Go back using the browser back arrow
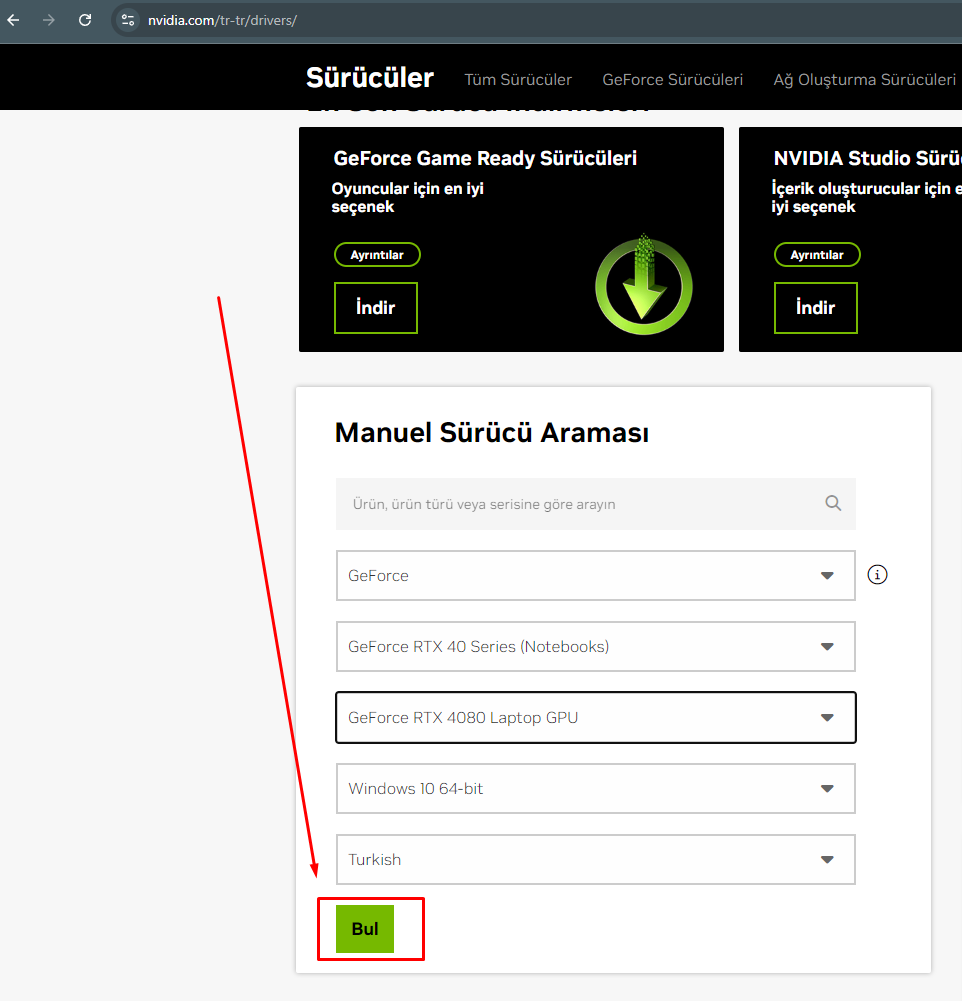 (13, 20)
